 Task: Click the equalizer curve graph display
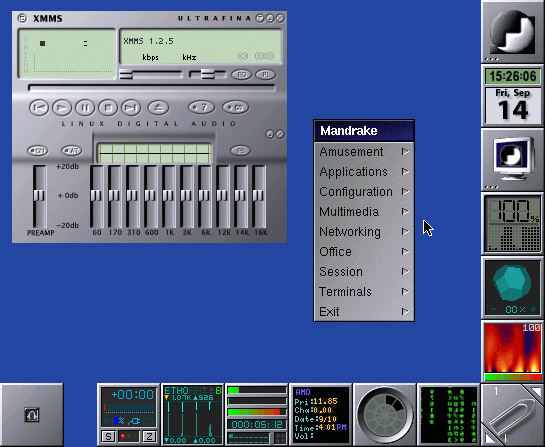155,153
